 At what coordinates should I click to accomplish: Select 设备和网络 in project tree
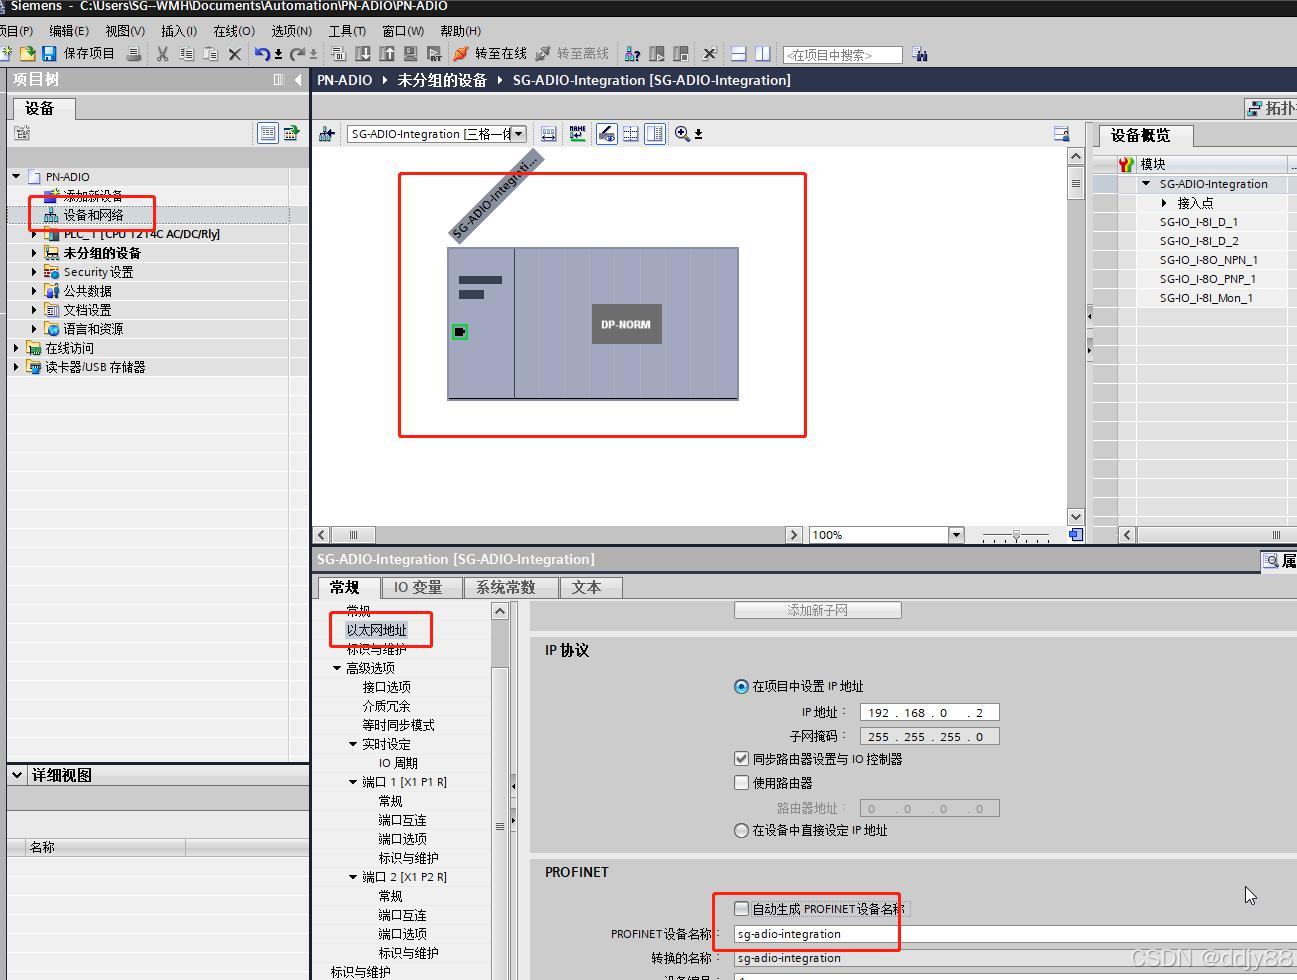(x=94, y=215)
